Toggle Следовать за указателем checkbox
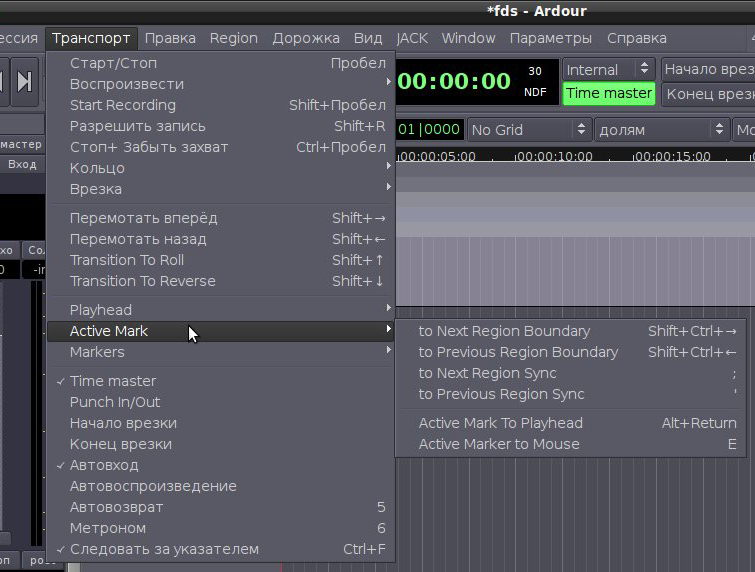The width and height of the screenshot is (755, 572). pyautogui.click(x=221, y=549)
